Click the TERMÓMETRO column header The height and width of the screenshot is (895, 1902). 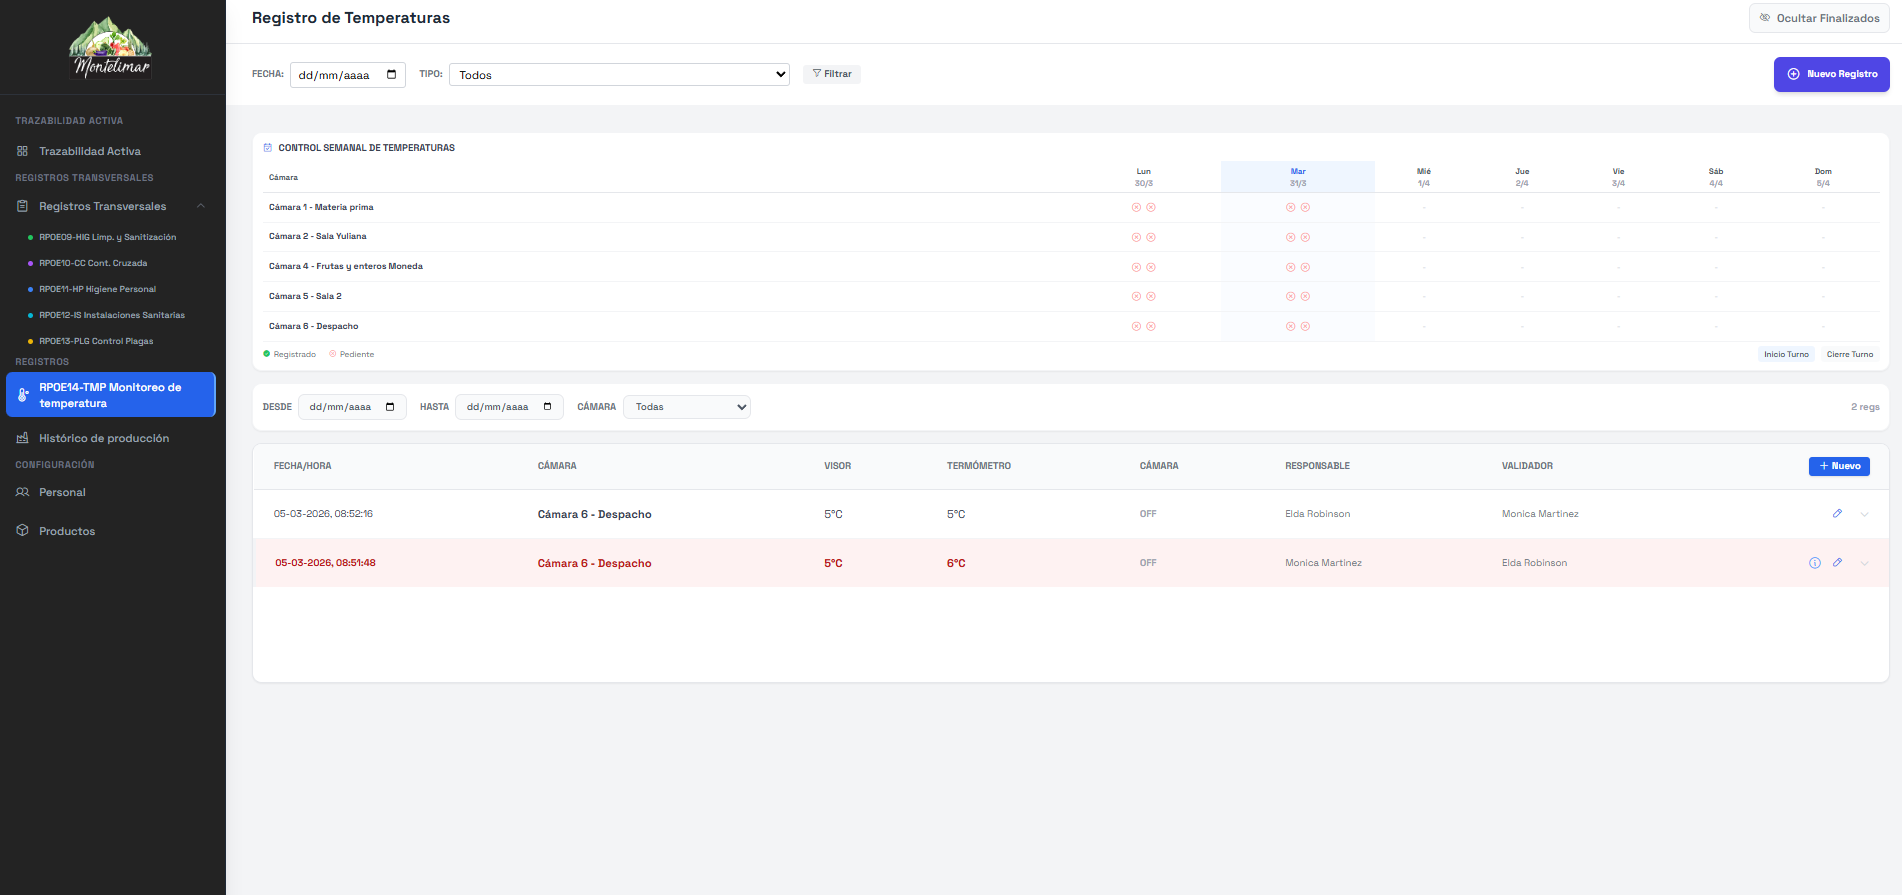pos(979,466)
